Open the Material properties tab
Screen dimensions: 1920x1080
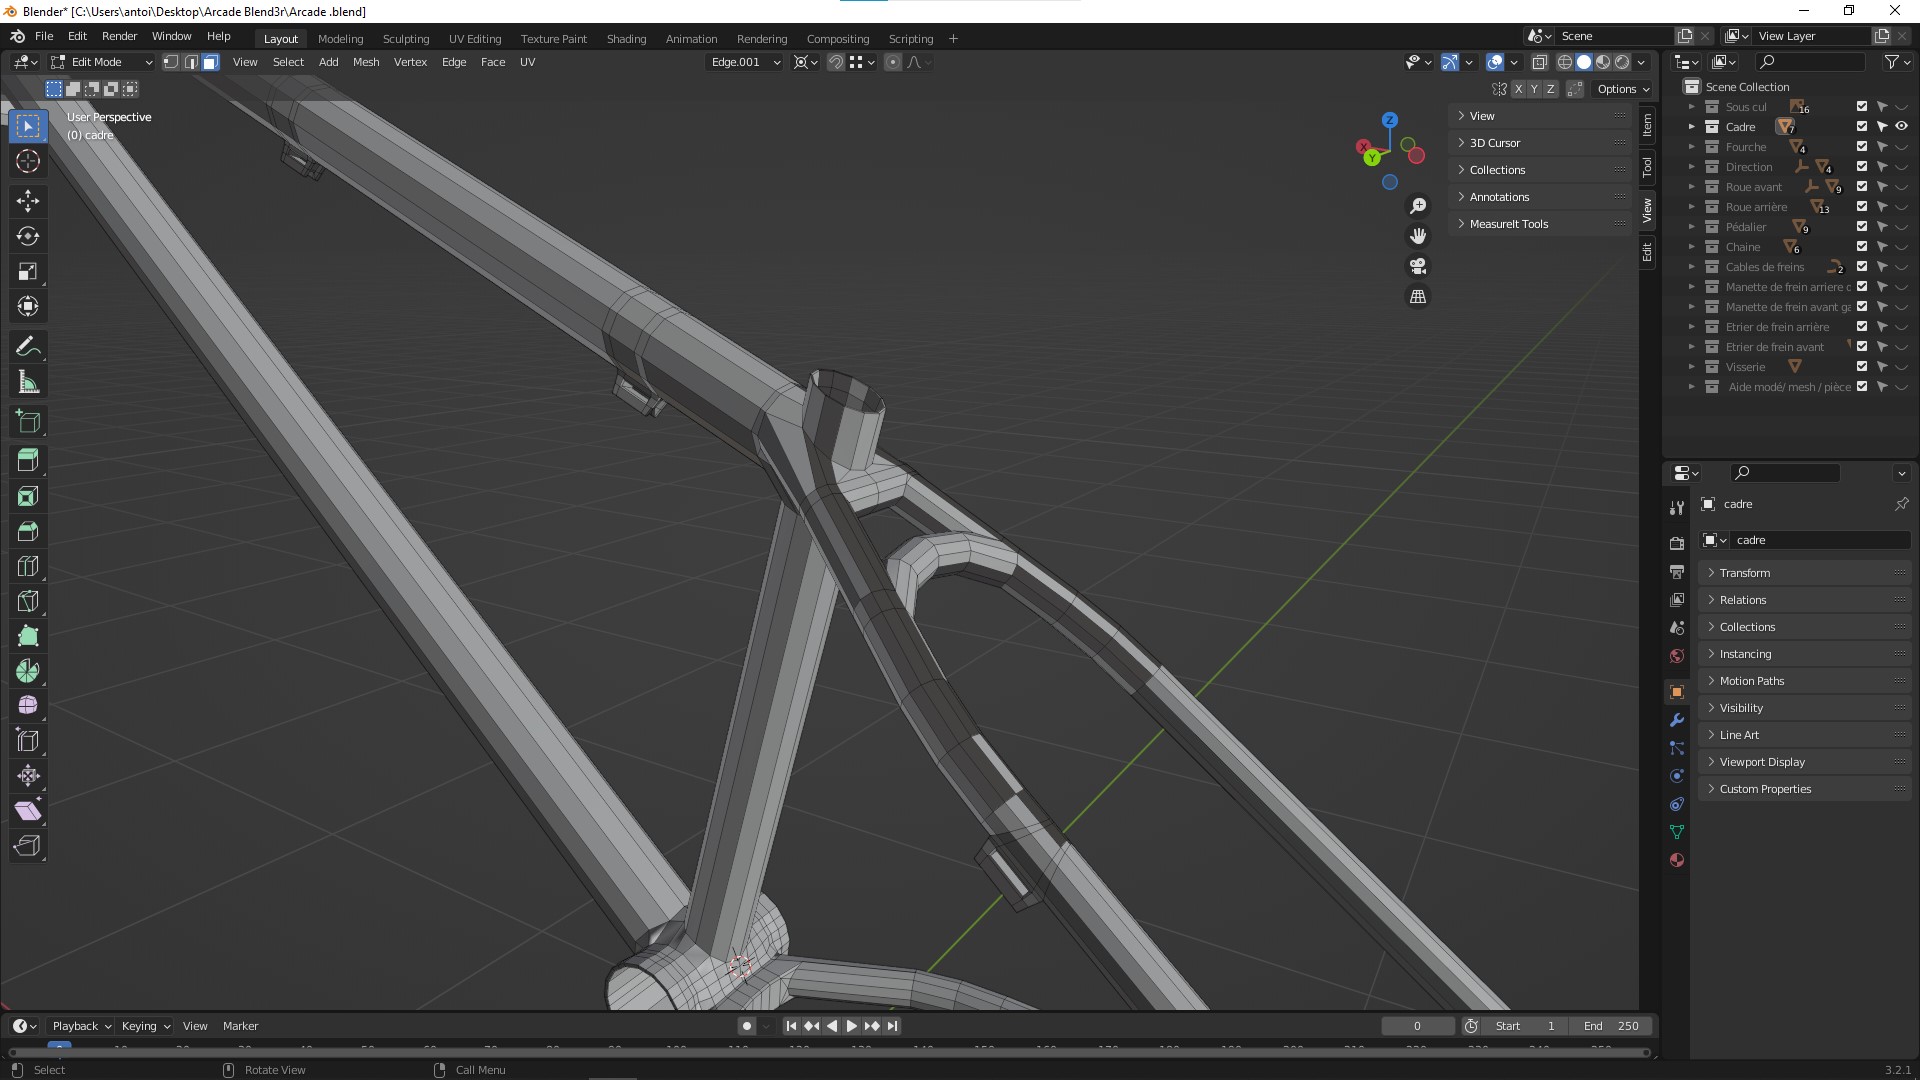[1677, 860]
